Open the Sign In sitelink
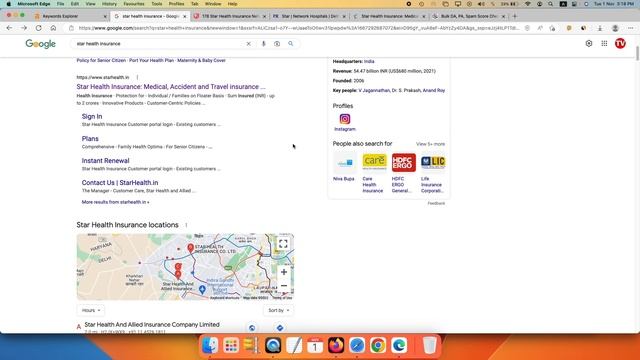The width and height of the screenshot is (640, 360). pyautogui.click(x=92, y=116)
